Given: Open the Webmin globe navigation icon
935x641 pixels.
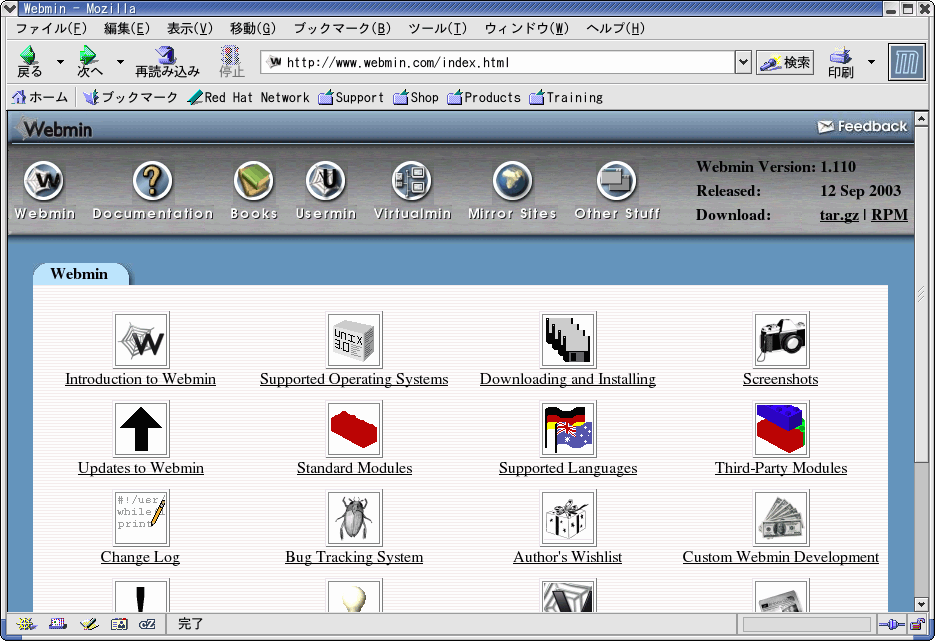Looking at the screenshot, I should click(44, 181).
